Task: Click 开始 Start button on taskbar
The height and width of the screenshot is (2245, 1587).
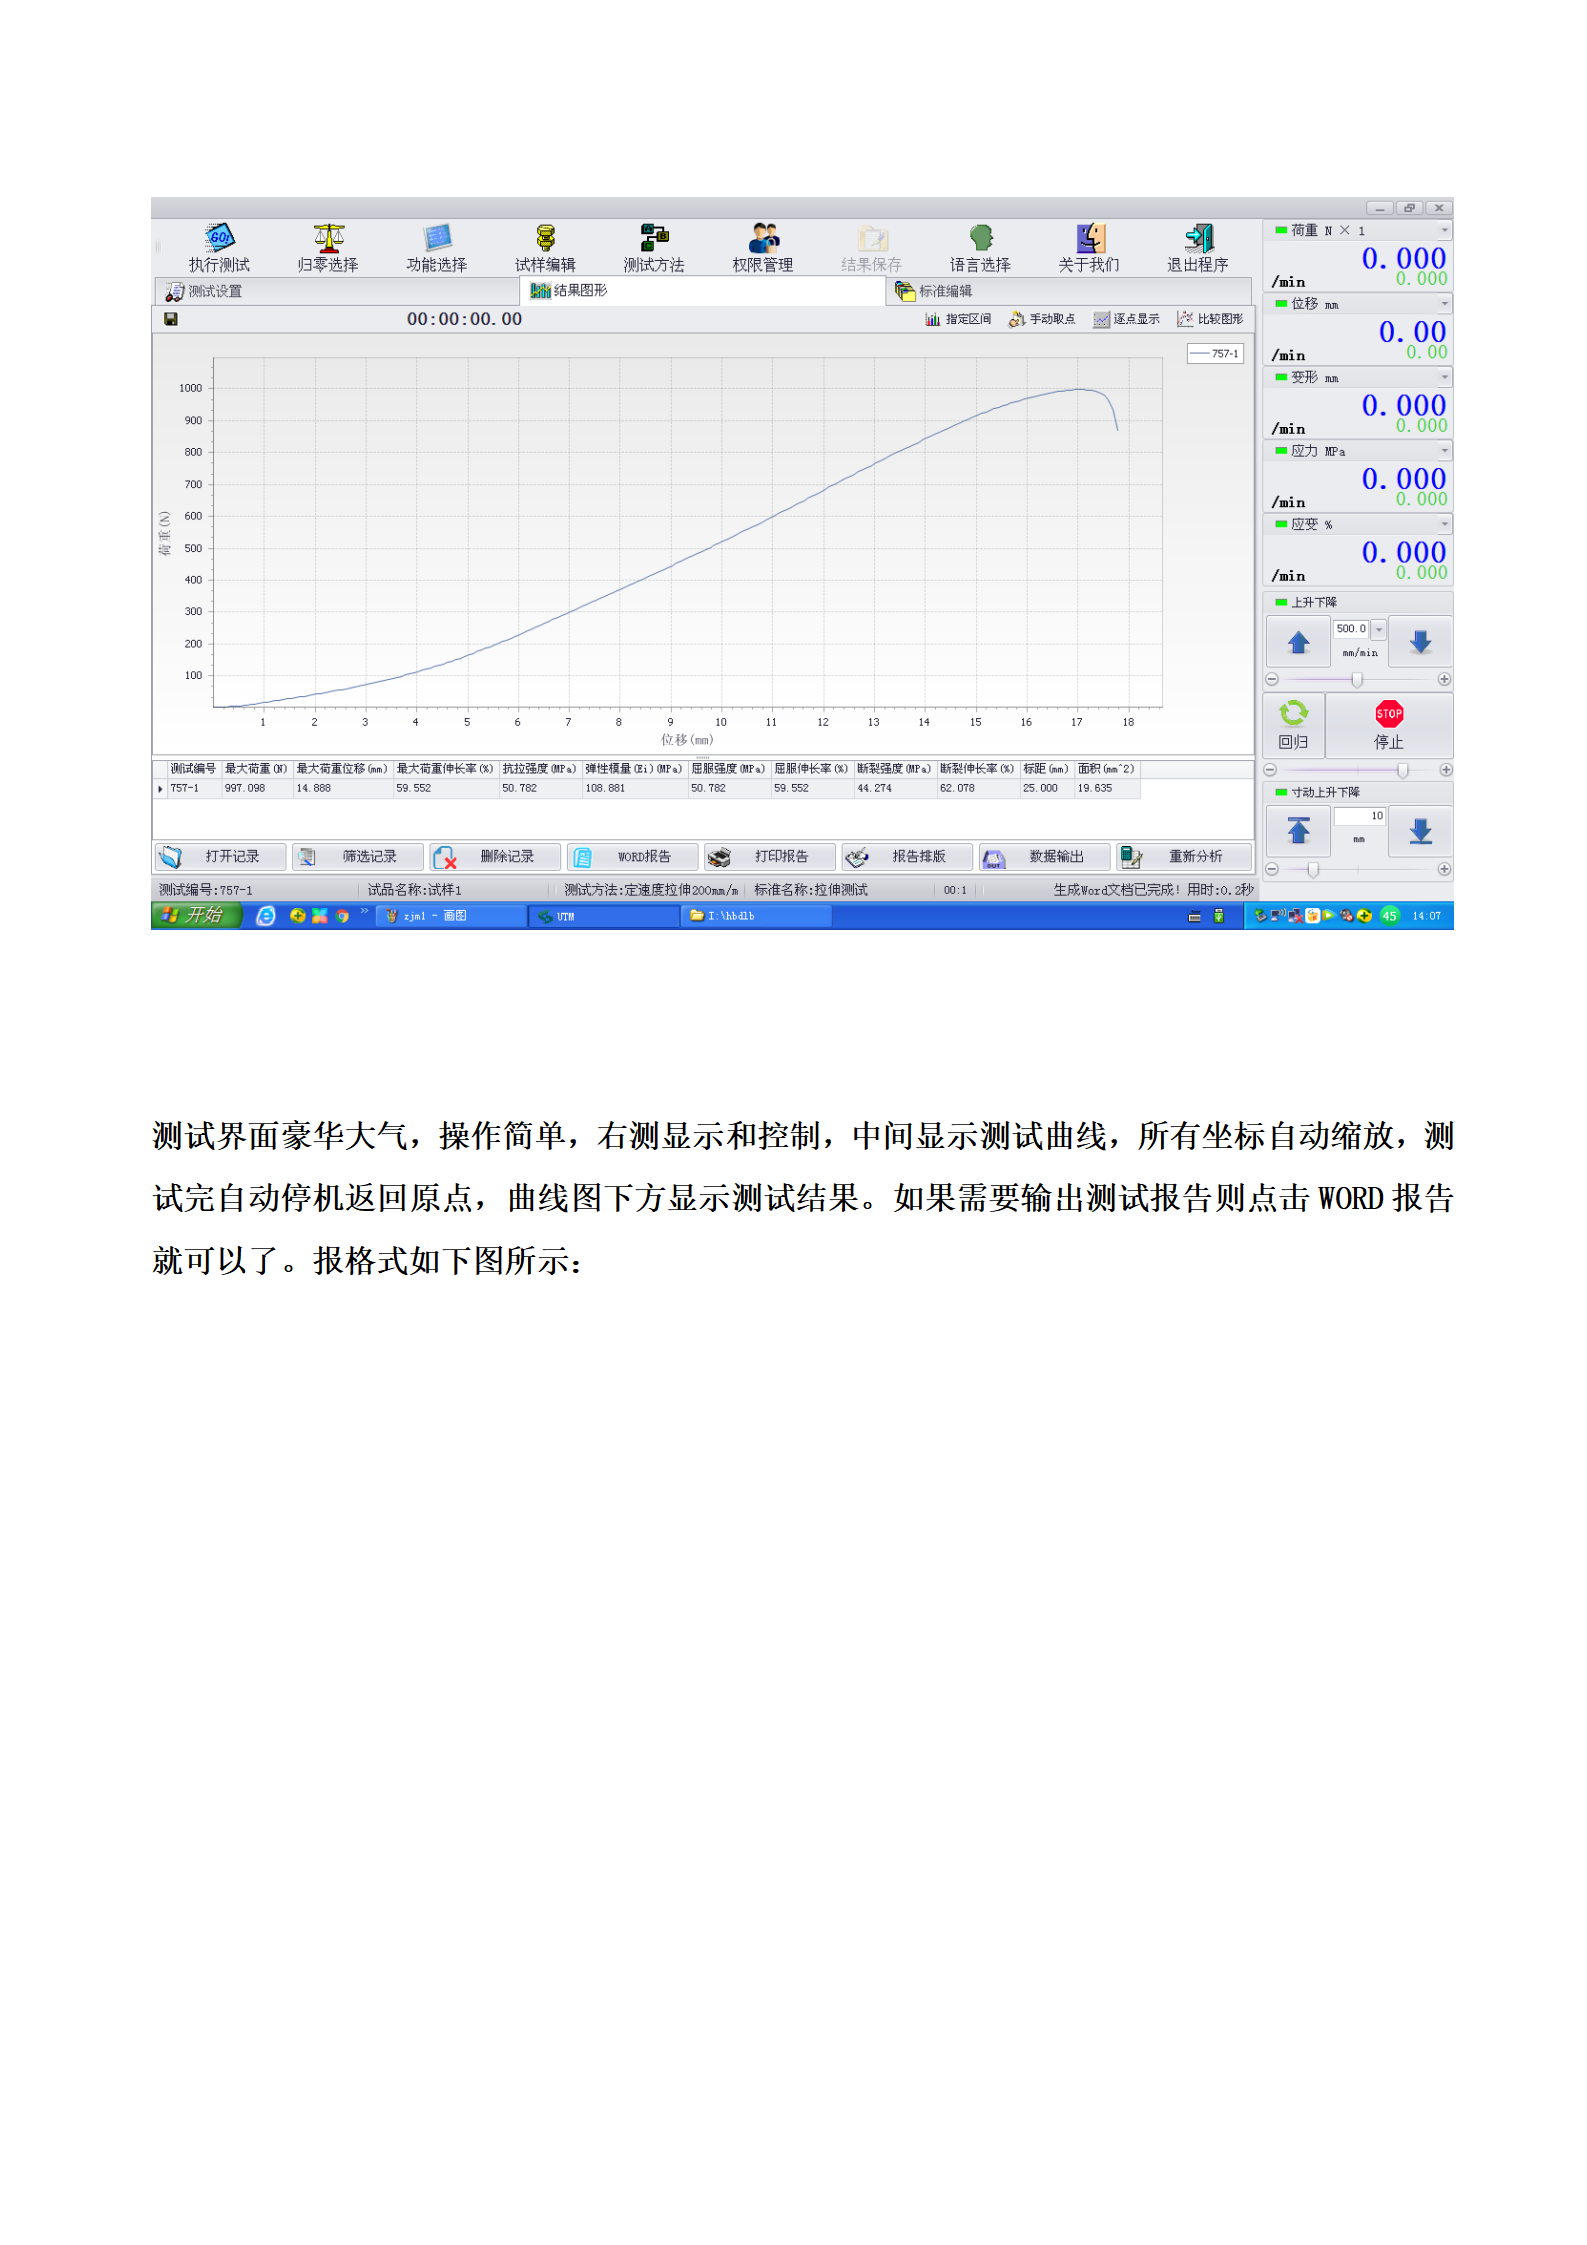Action: pyautogui.click(x=197, y=915)
